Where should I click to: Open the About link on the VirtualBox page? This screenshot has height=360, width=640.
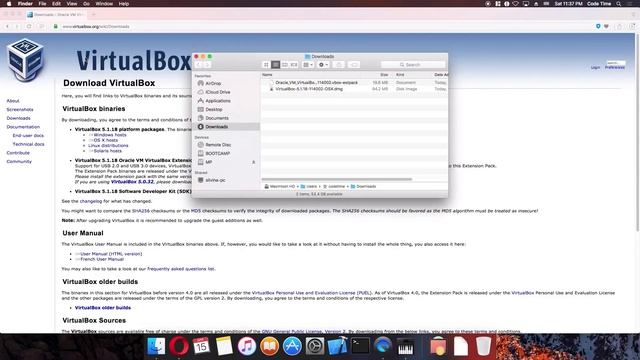click(13, 101)
